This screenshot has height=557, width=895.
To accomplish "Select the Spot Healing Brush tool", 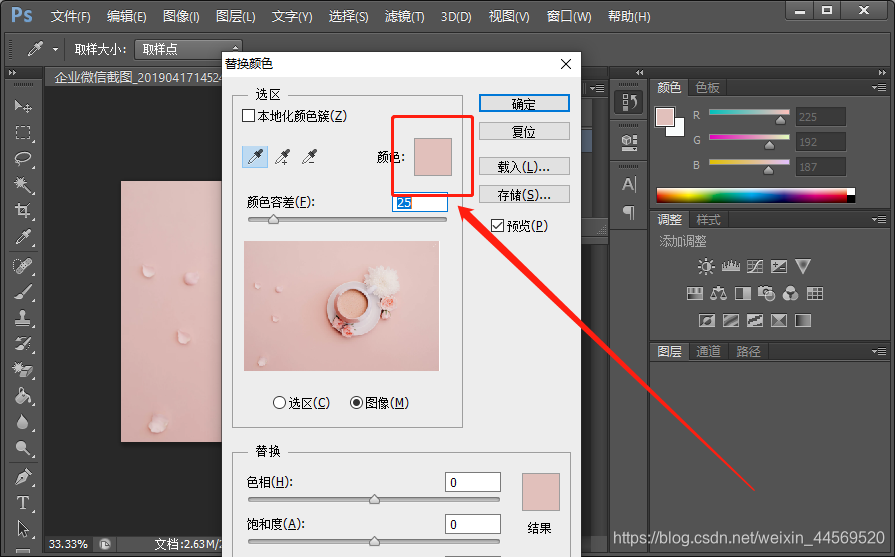I will coord(23,266).
